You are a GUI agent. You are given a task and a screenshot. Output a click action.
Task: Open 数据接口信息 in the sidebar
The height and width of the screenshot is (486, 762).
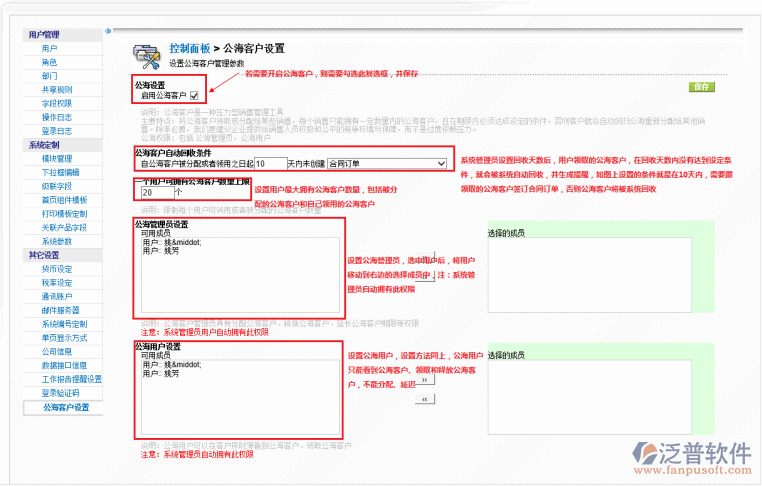pos(65,365)
